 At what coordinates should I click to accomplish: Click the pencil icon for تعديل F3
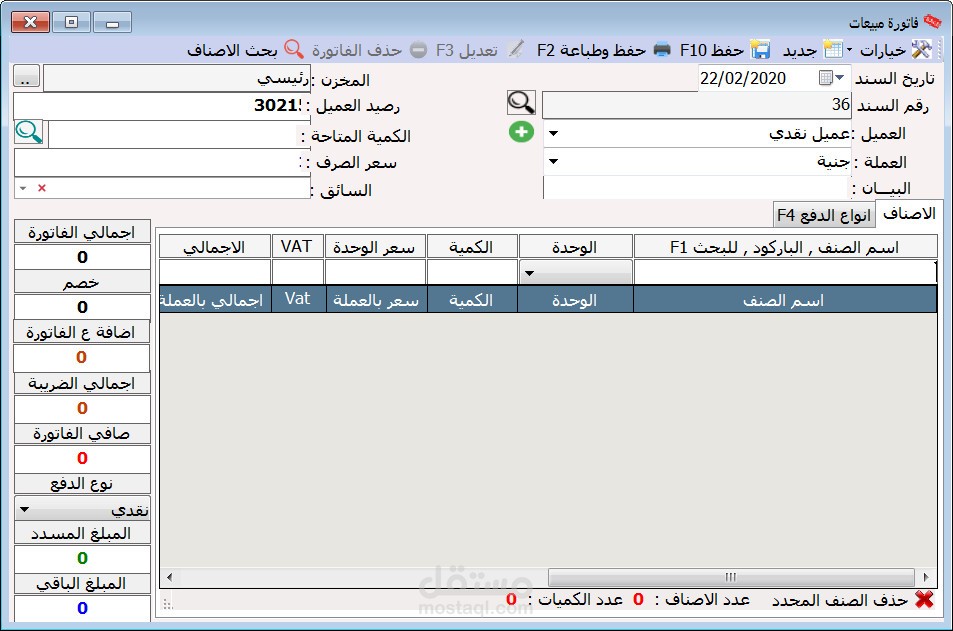pyautogui.click(x=517, y=47)
